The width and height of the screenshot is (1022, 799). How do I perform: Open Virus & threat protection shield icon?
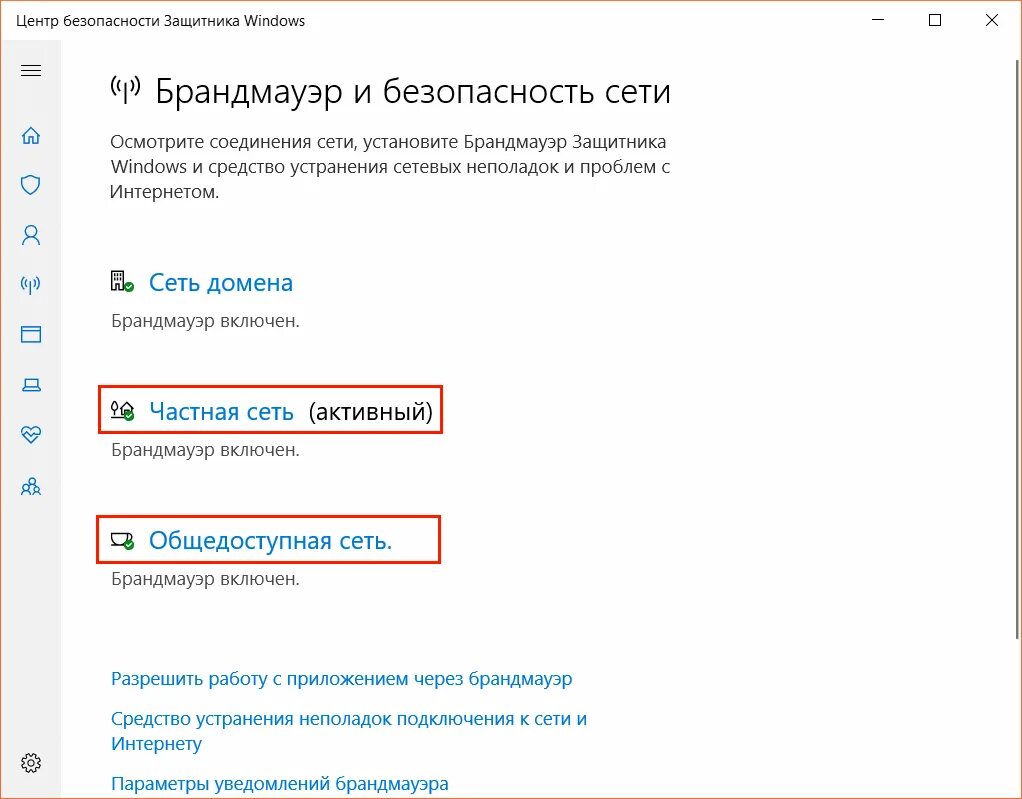click(31, 185)
